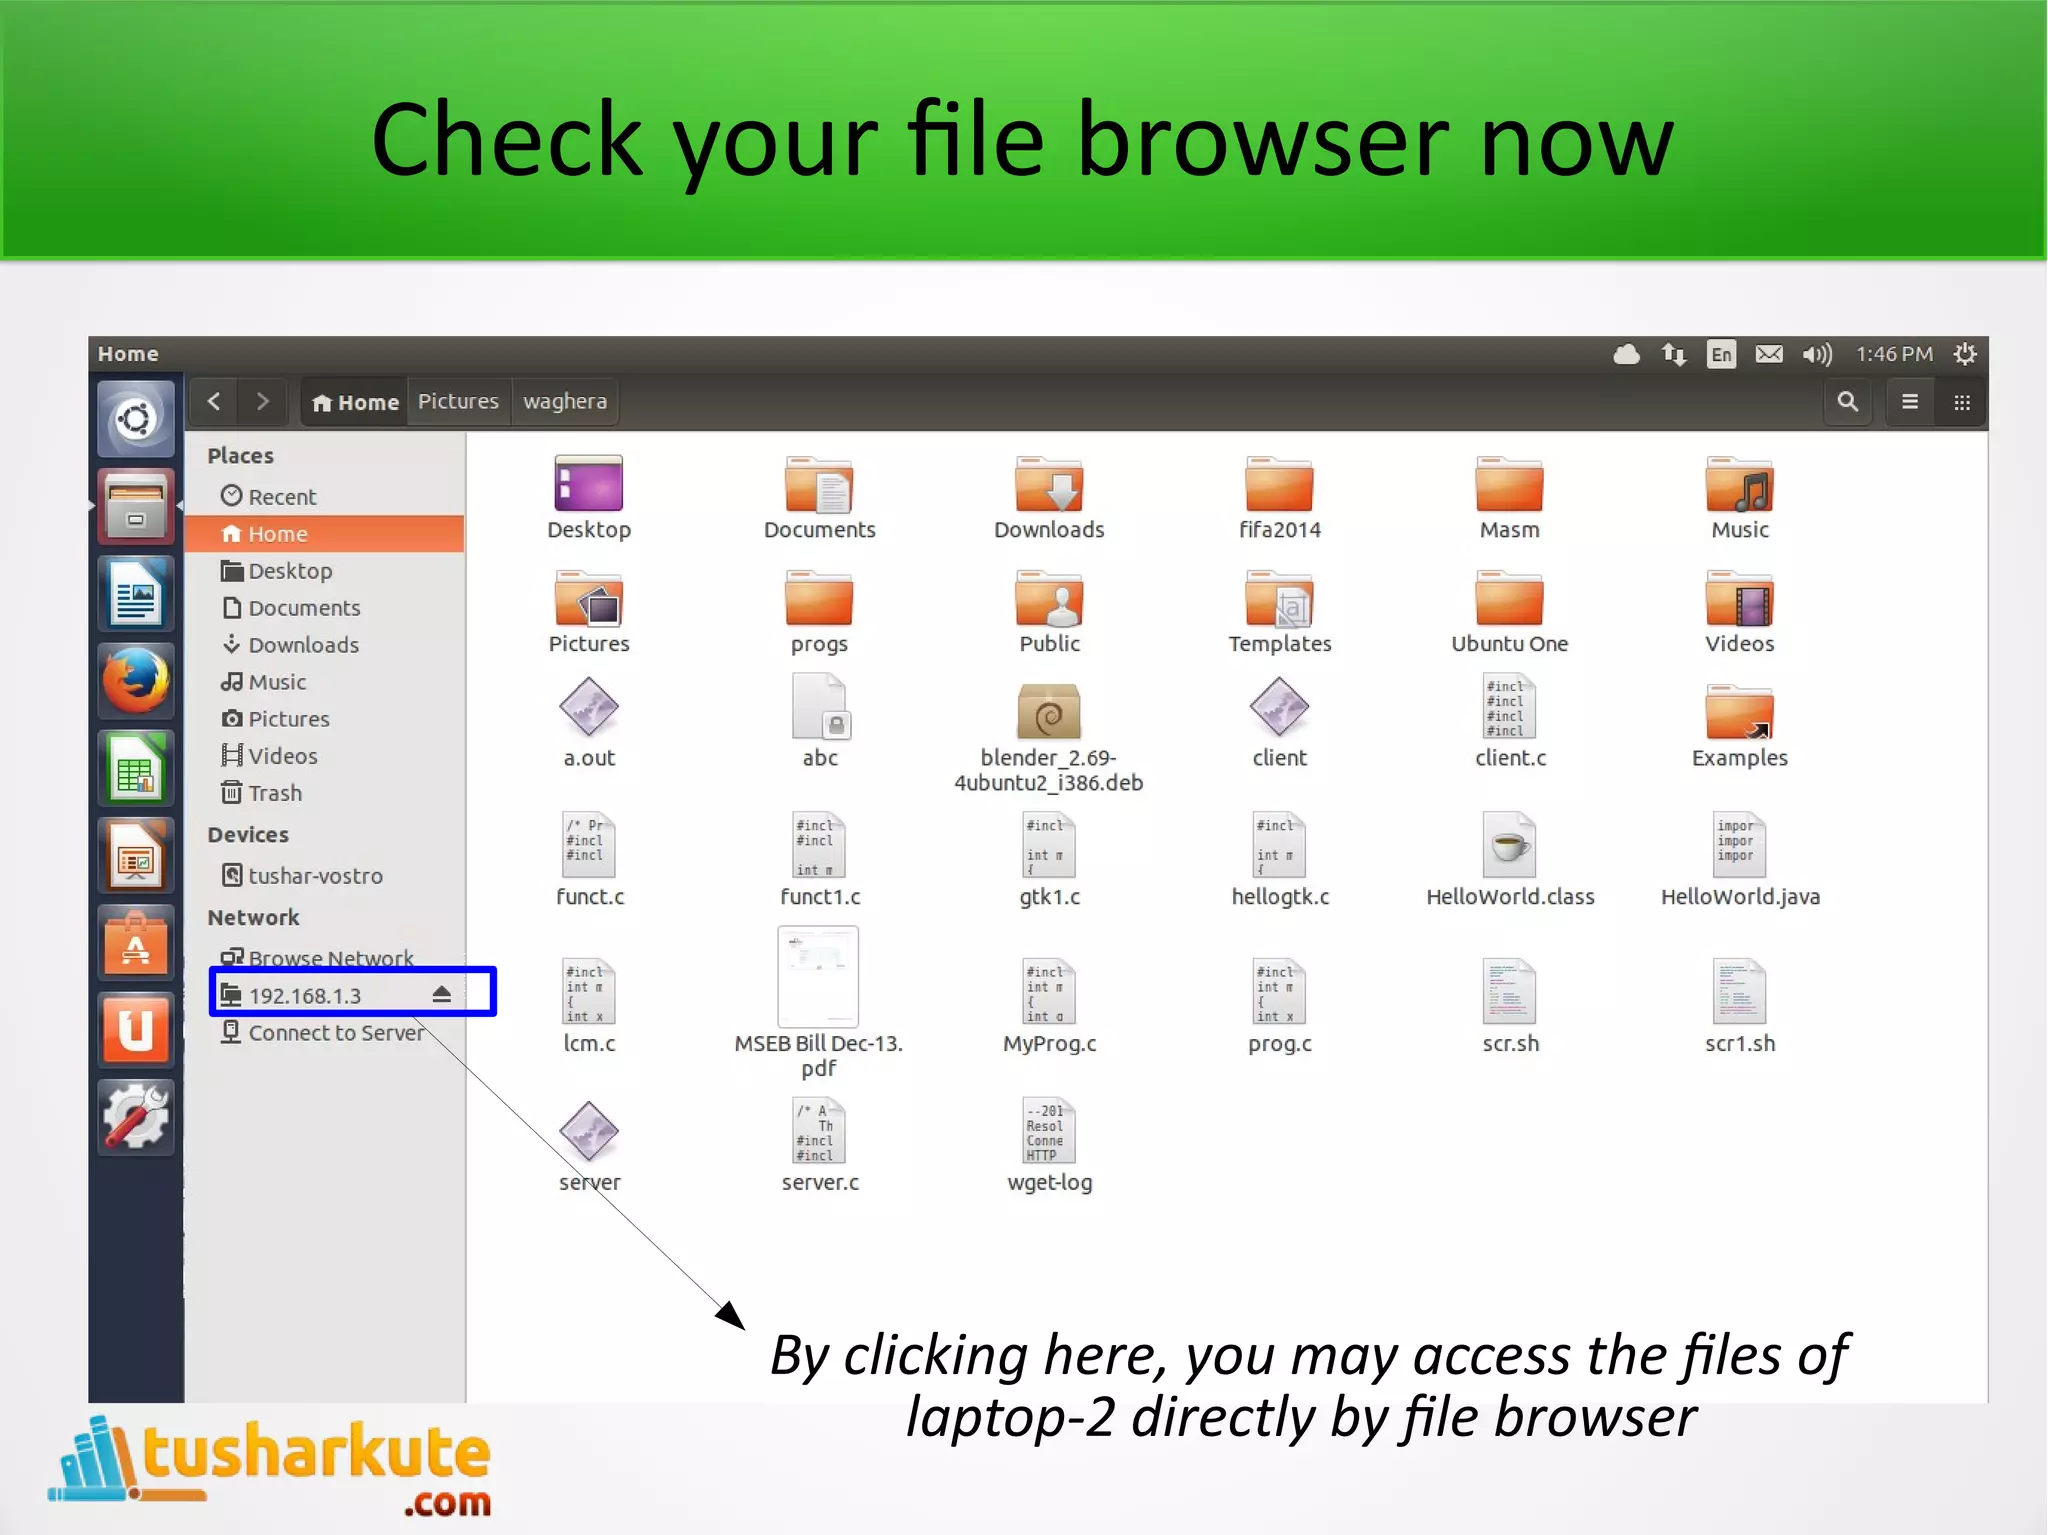This screenshot has height=1535, width=2048.
Task: Click the search magnifier in toolbar
Action: coord(1848,402)
